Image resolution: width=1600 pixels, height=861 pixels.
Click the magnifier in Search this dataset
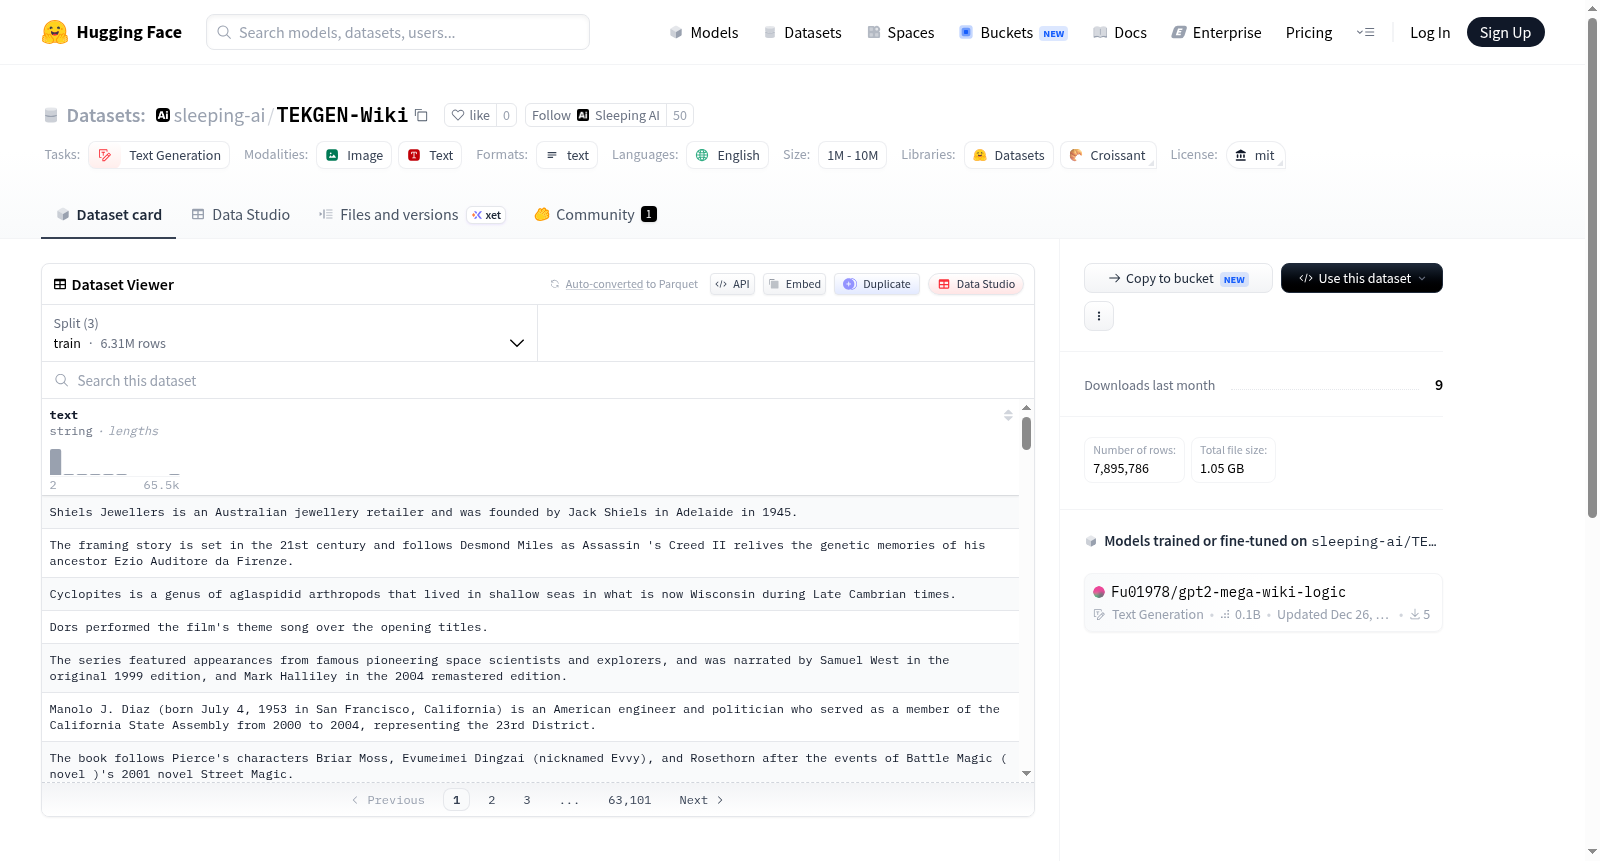[x=62, y=380]
